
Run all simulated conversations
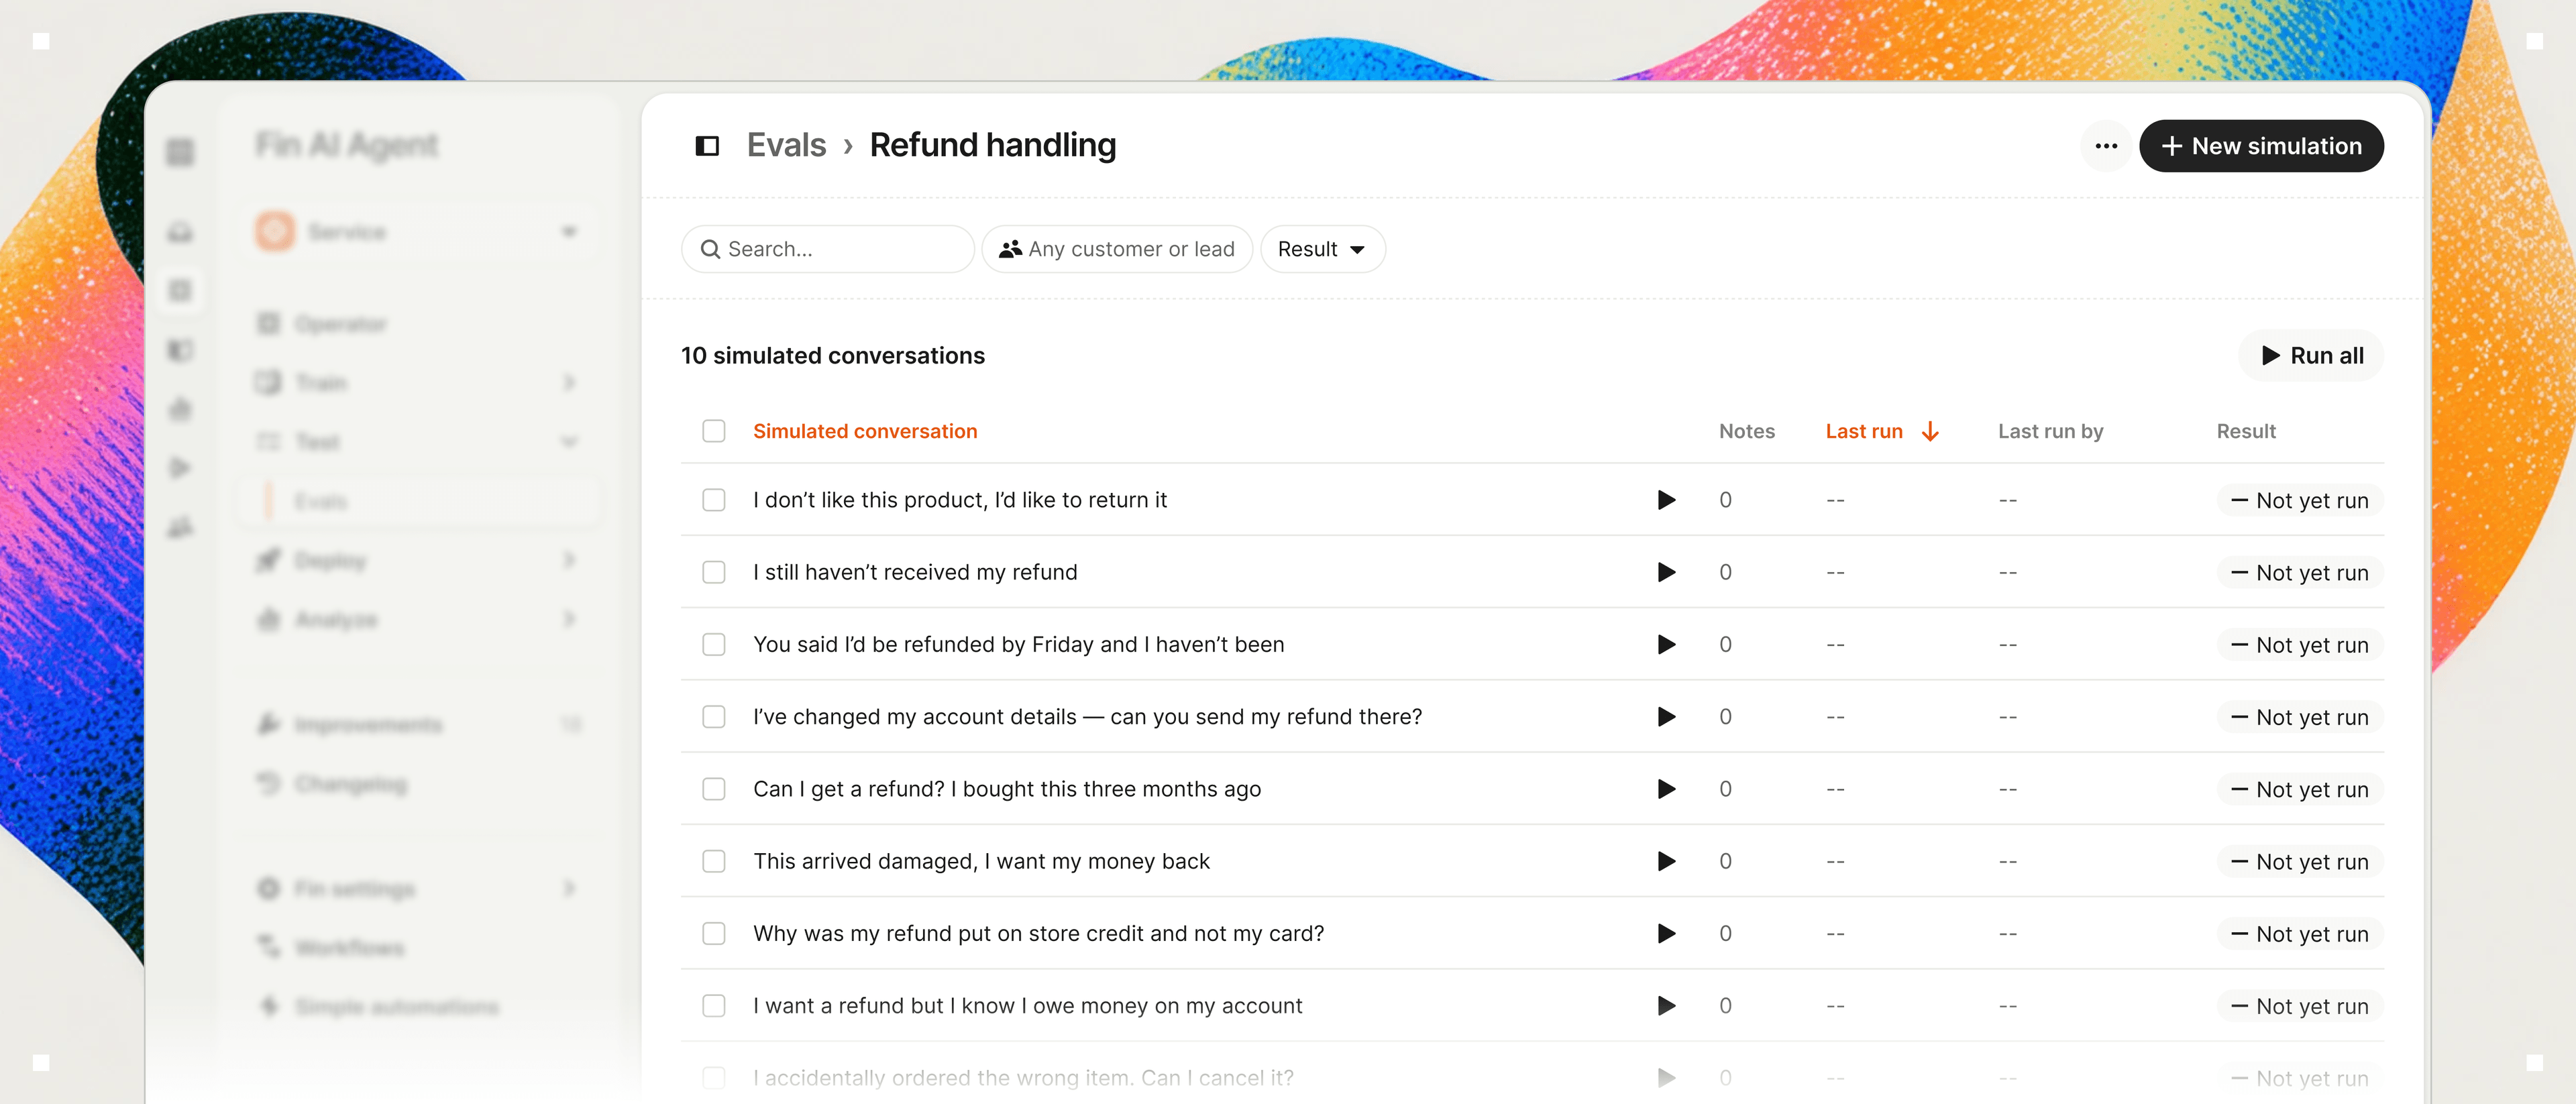coord(2311,356)
